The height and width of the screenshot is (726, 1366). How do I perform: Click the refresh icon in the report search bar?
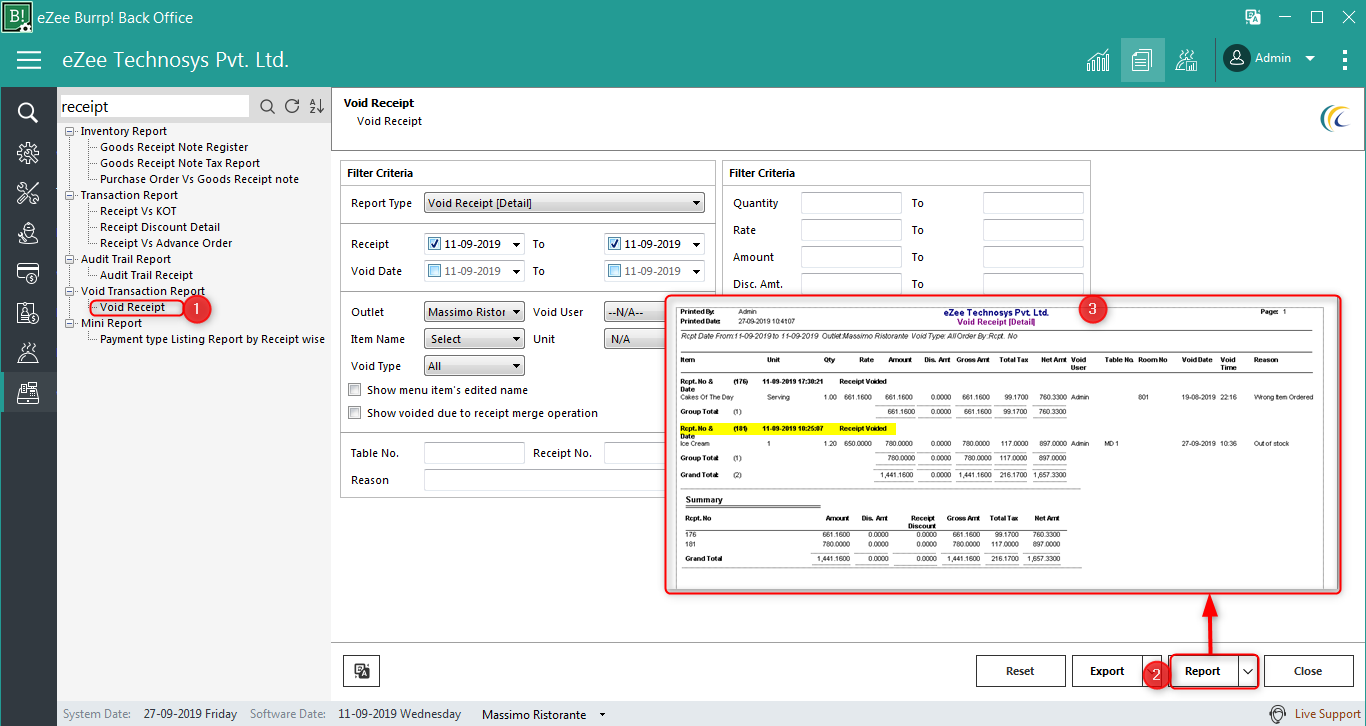coord(292,107)
